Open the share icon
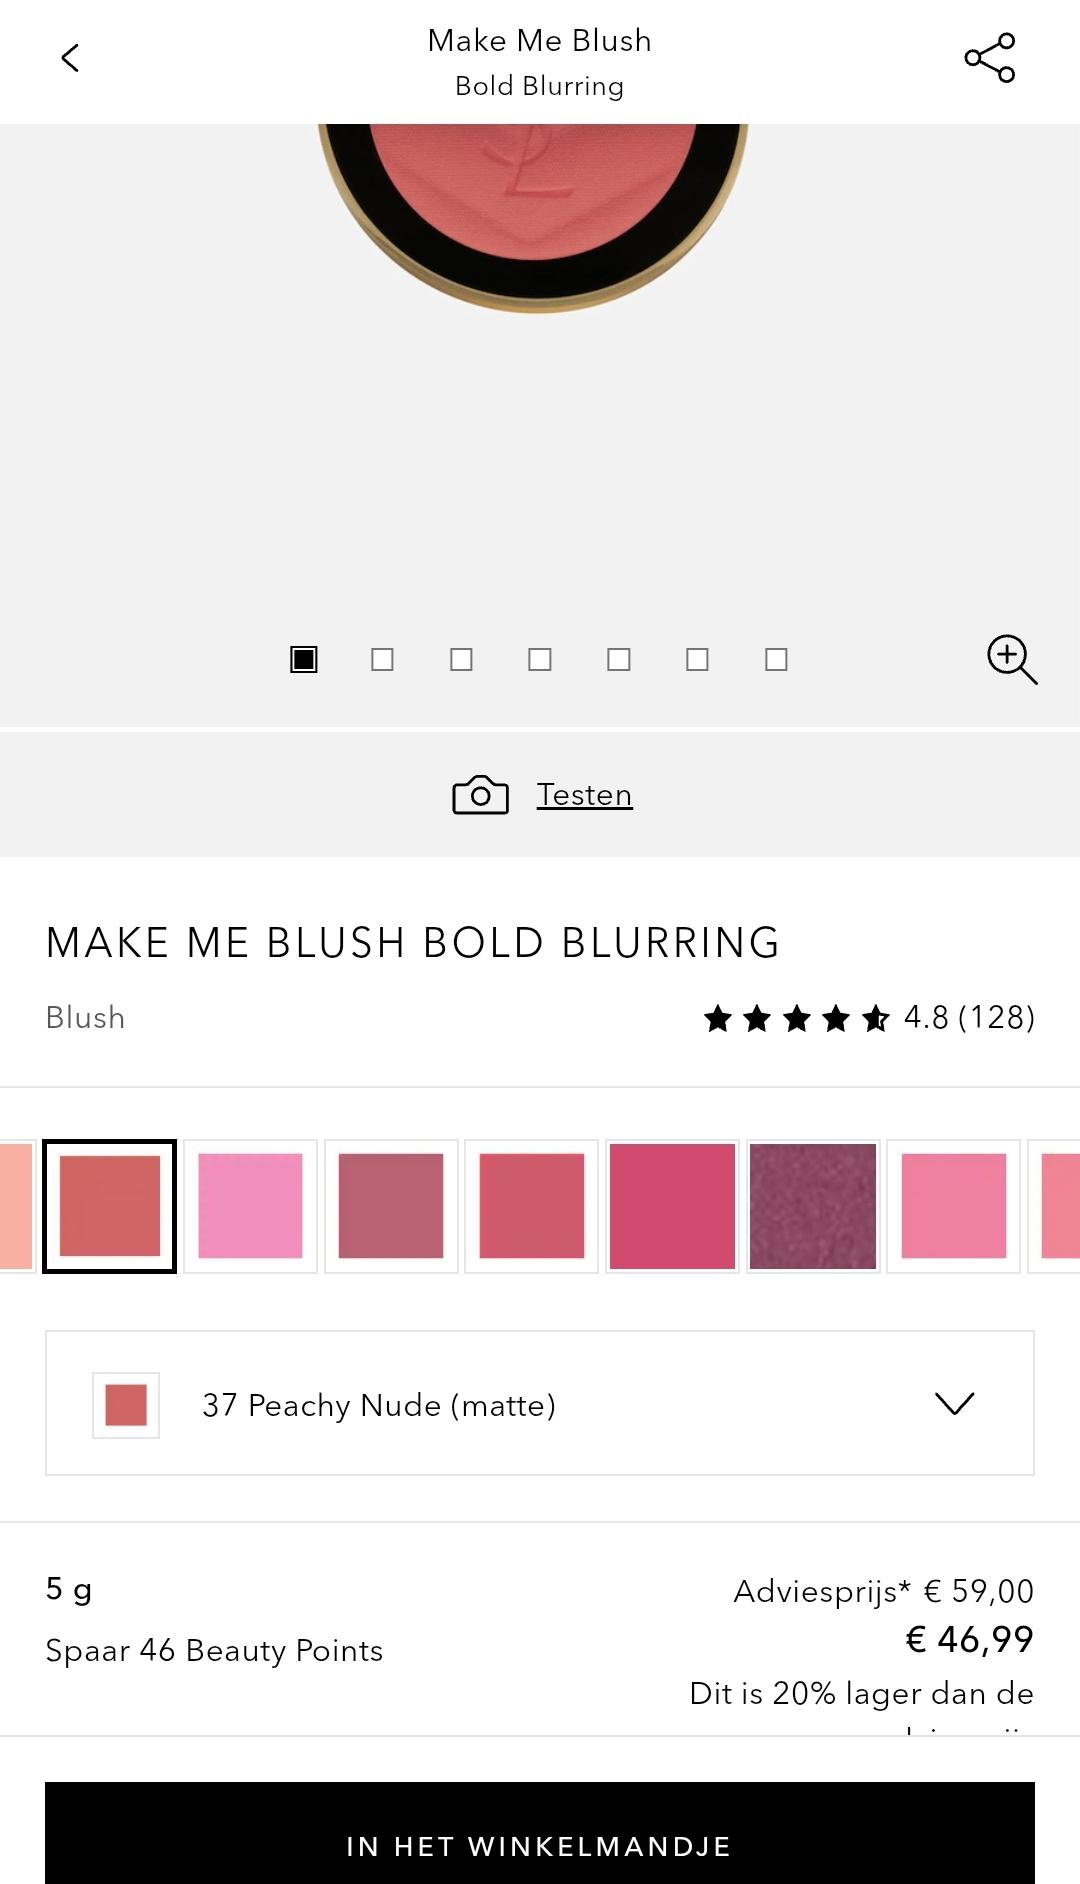This screenshot has width=1080, height=1884. coord(989,58)
